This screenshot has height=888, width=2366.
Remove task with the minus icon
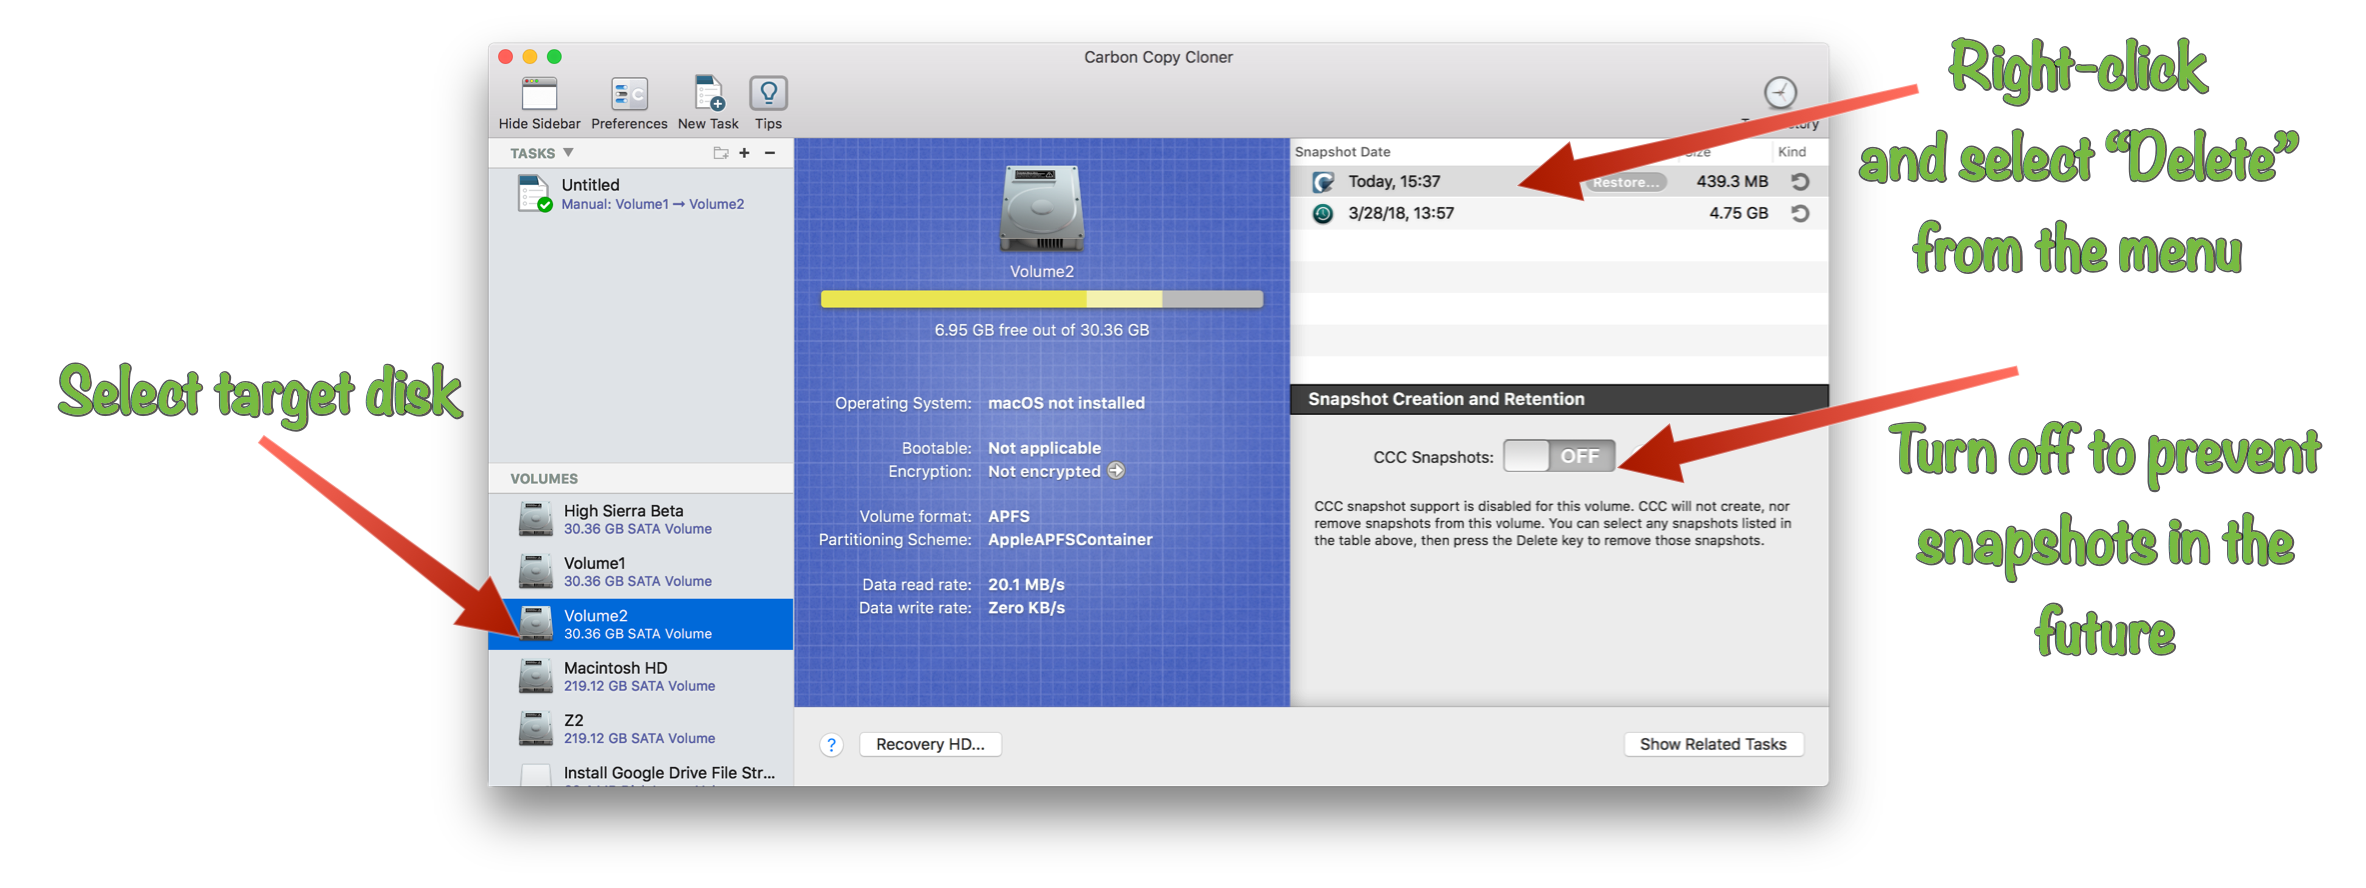[x=770, y=153]
